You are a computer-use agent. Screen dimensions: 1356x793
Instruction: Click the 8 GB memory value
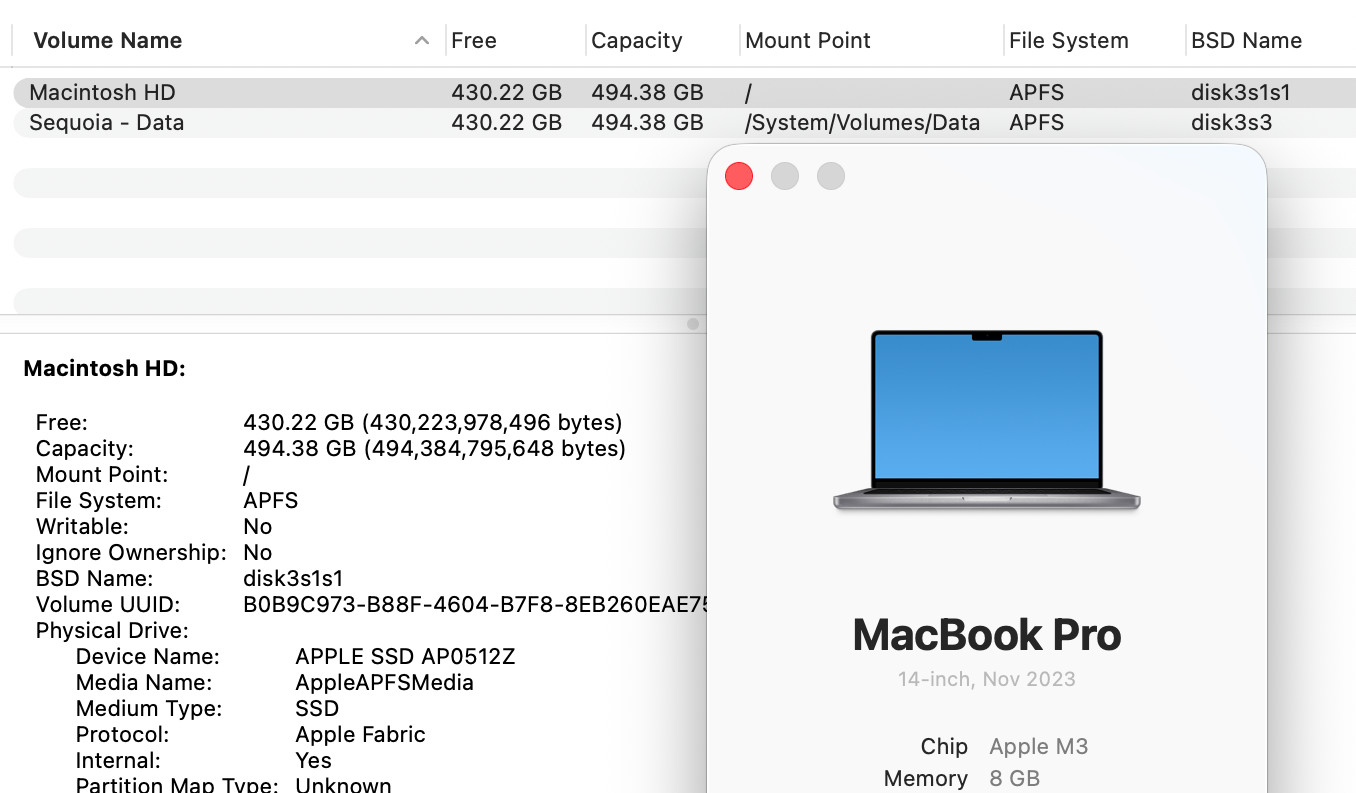1014,778
